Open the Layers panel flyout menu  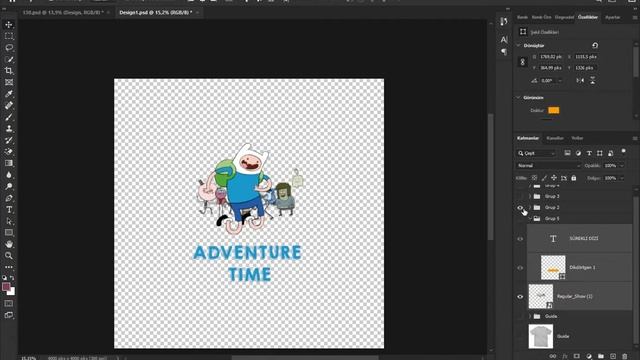635,138
